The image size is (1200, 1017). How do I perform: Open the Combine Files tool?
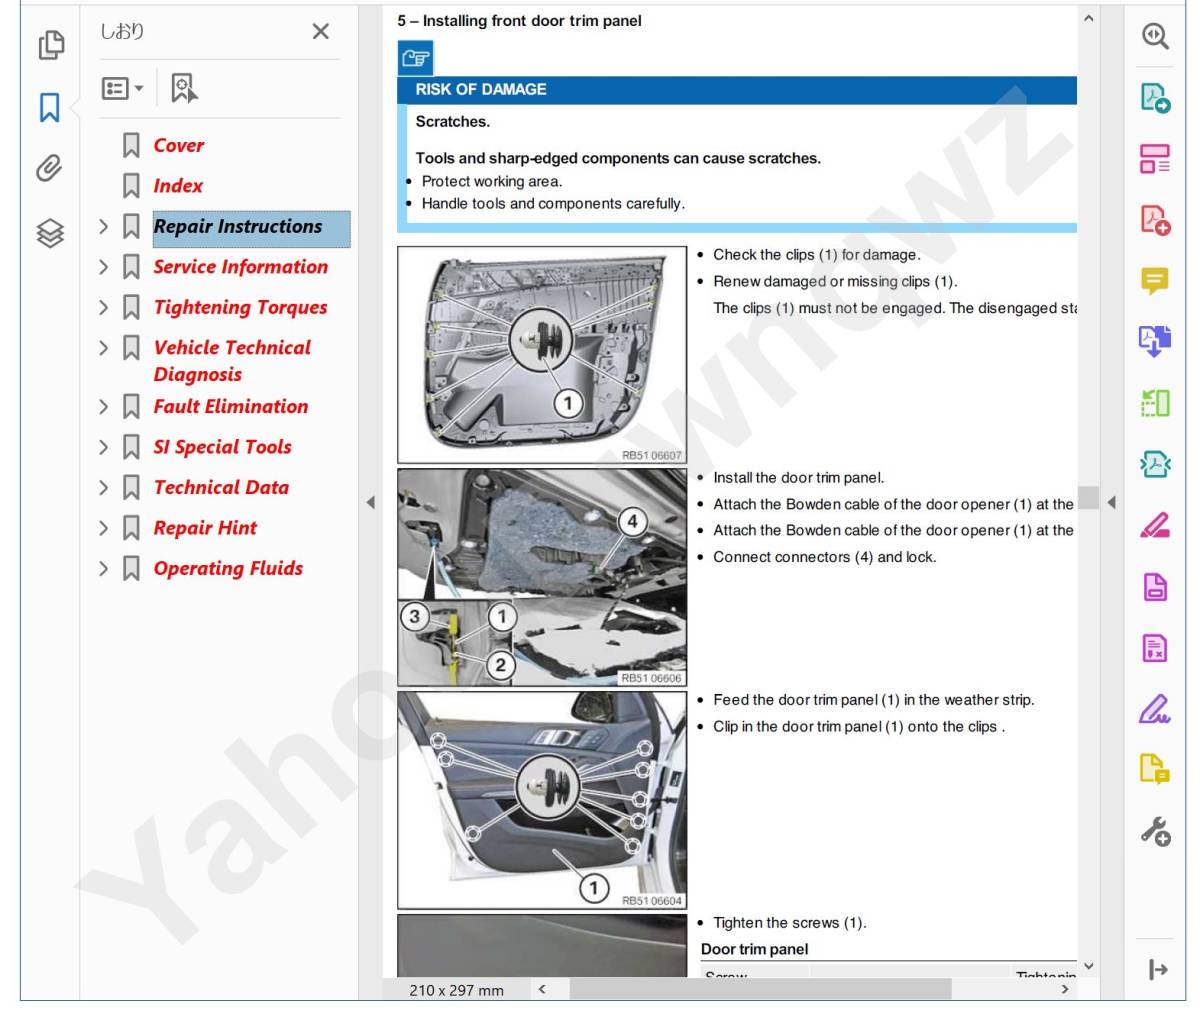point(1155,342)
